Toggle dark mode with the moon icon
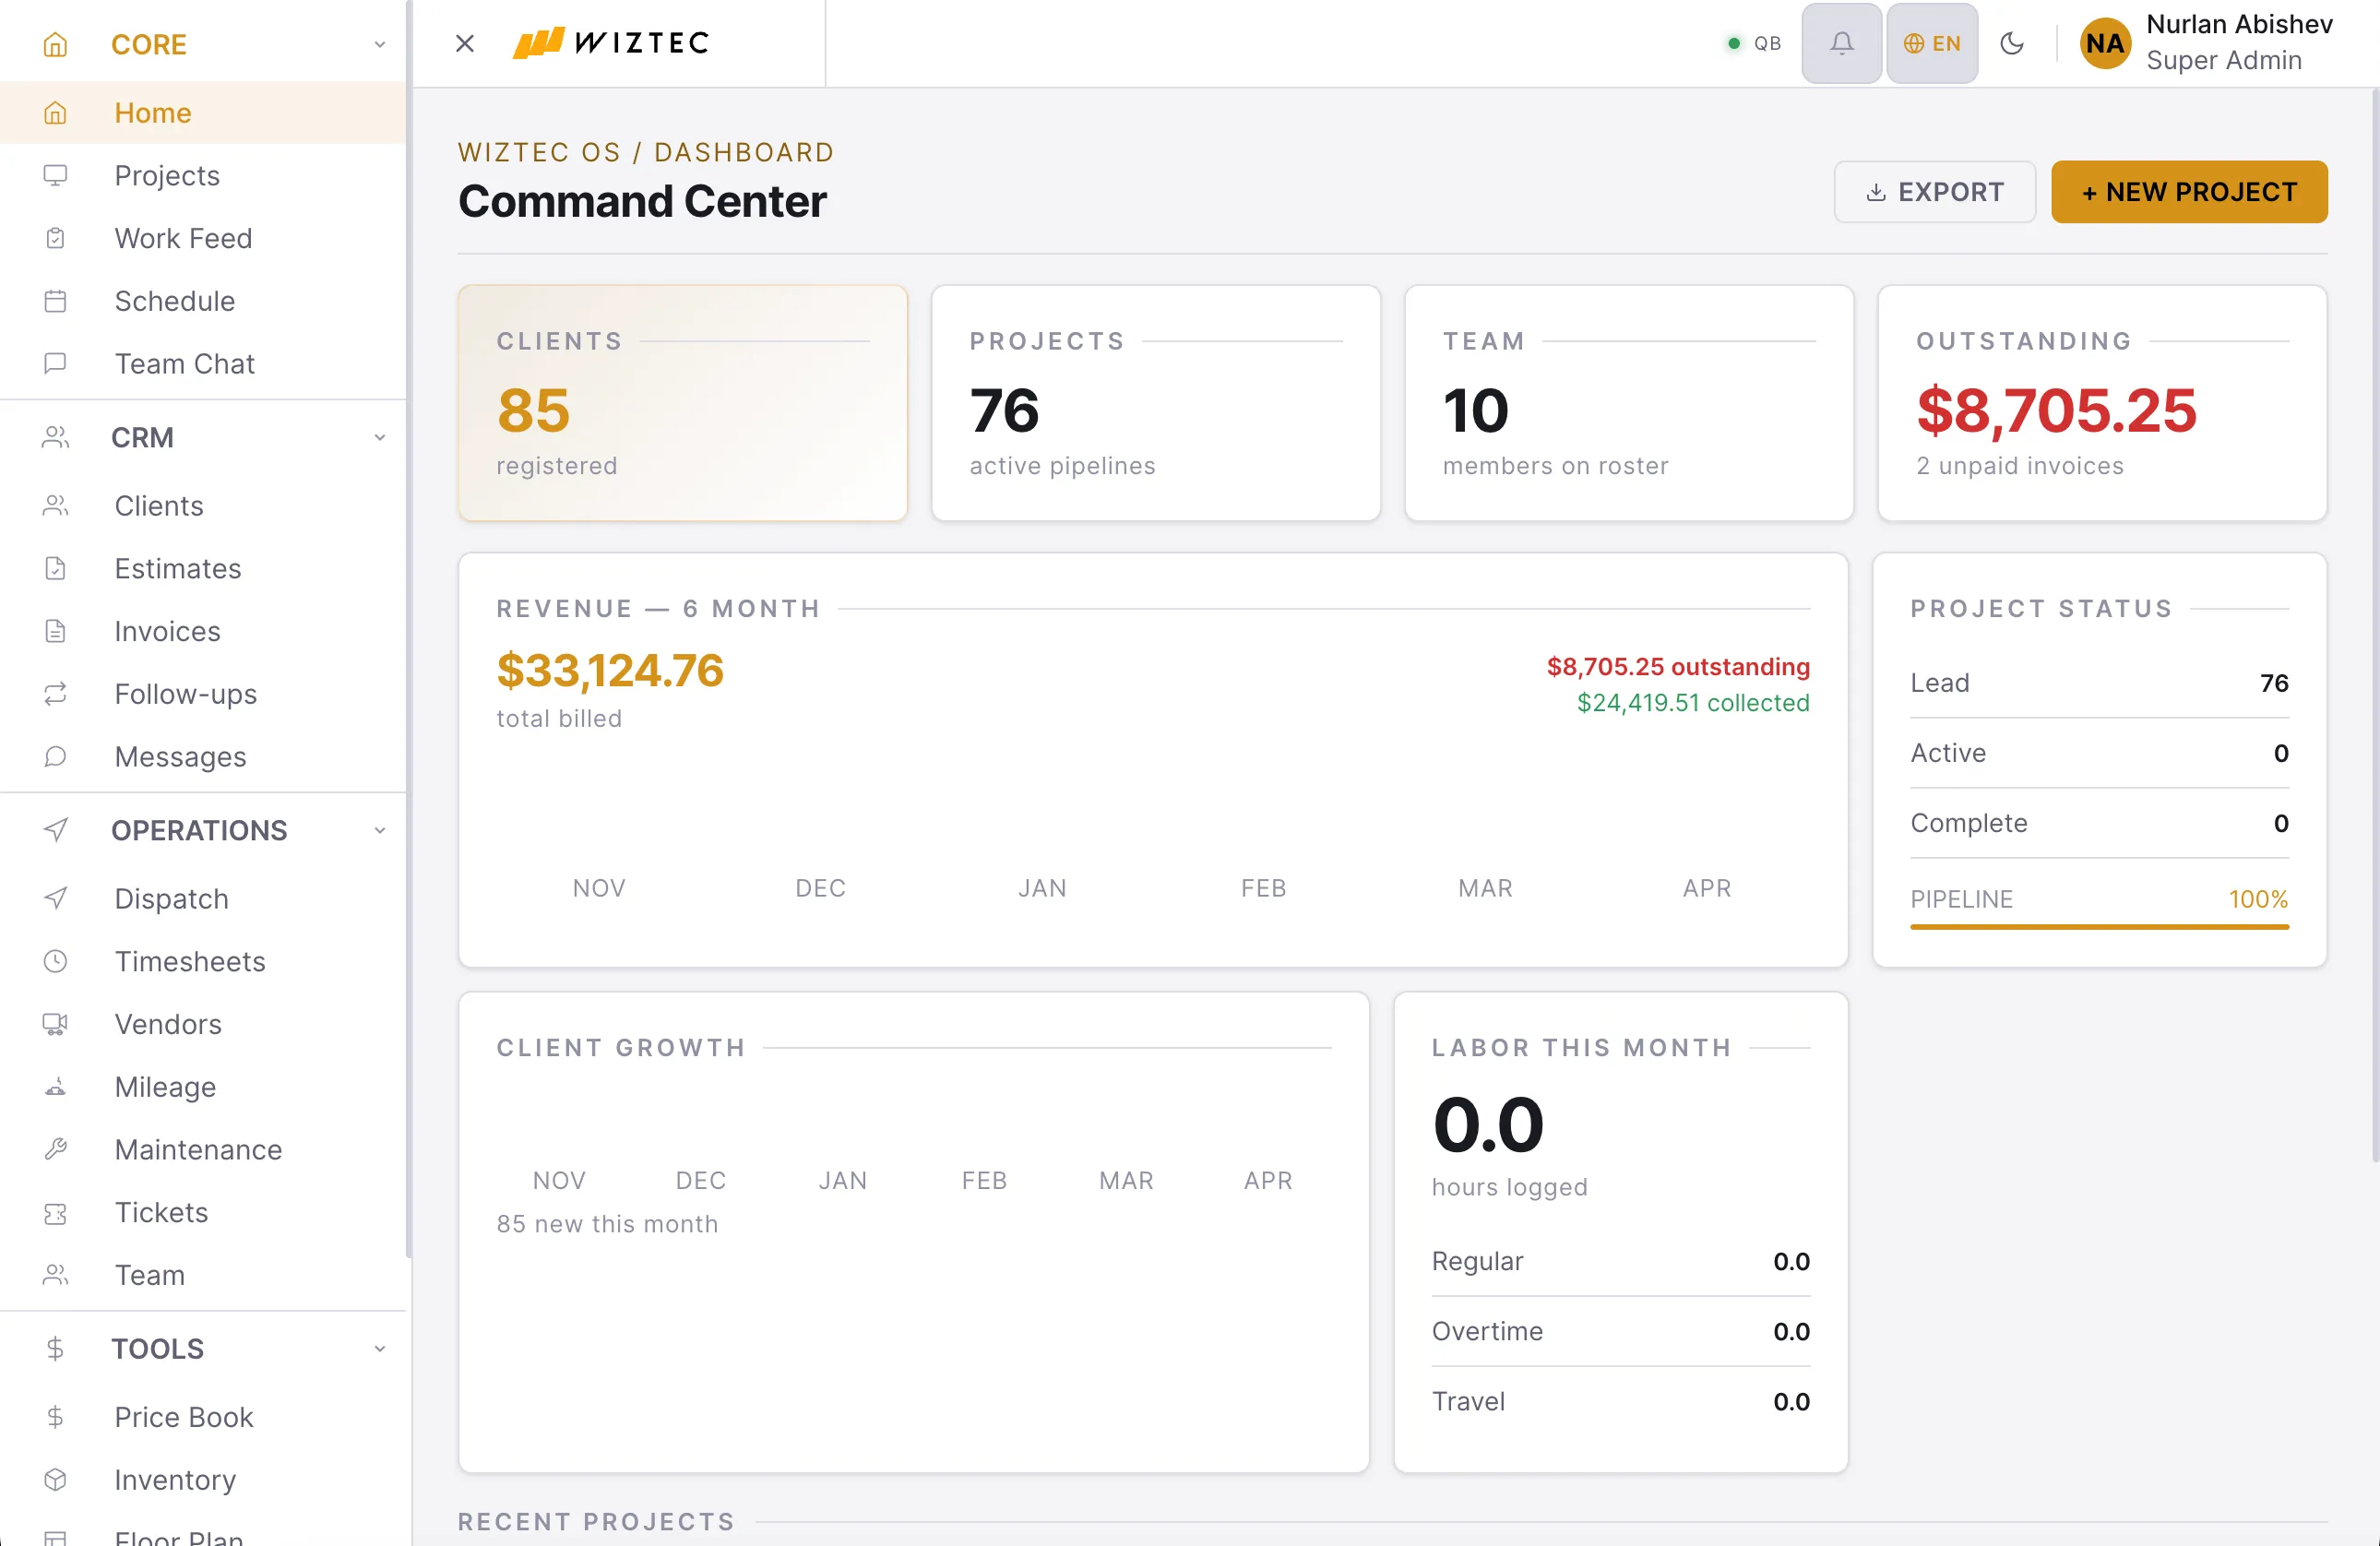Screen dimensions: 2380x1546 2012,43
